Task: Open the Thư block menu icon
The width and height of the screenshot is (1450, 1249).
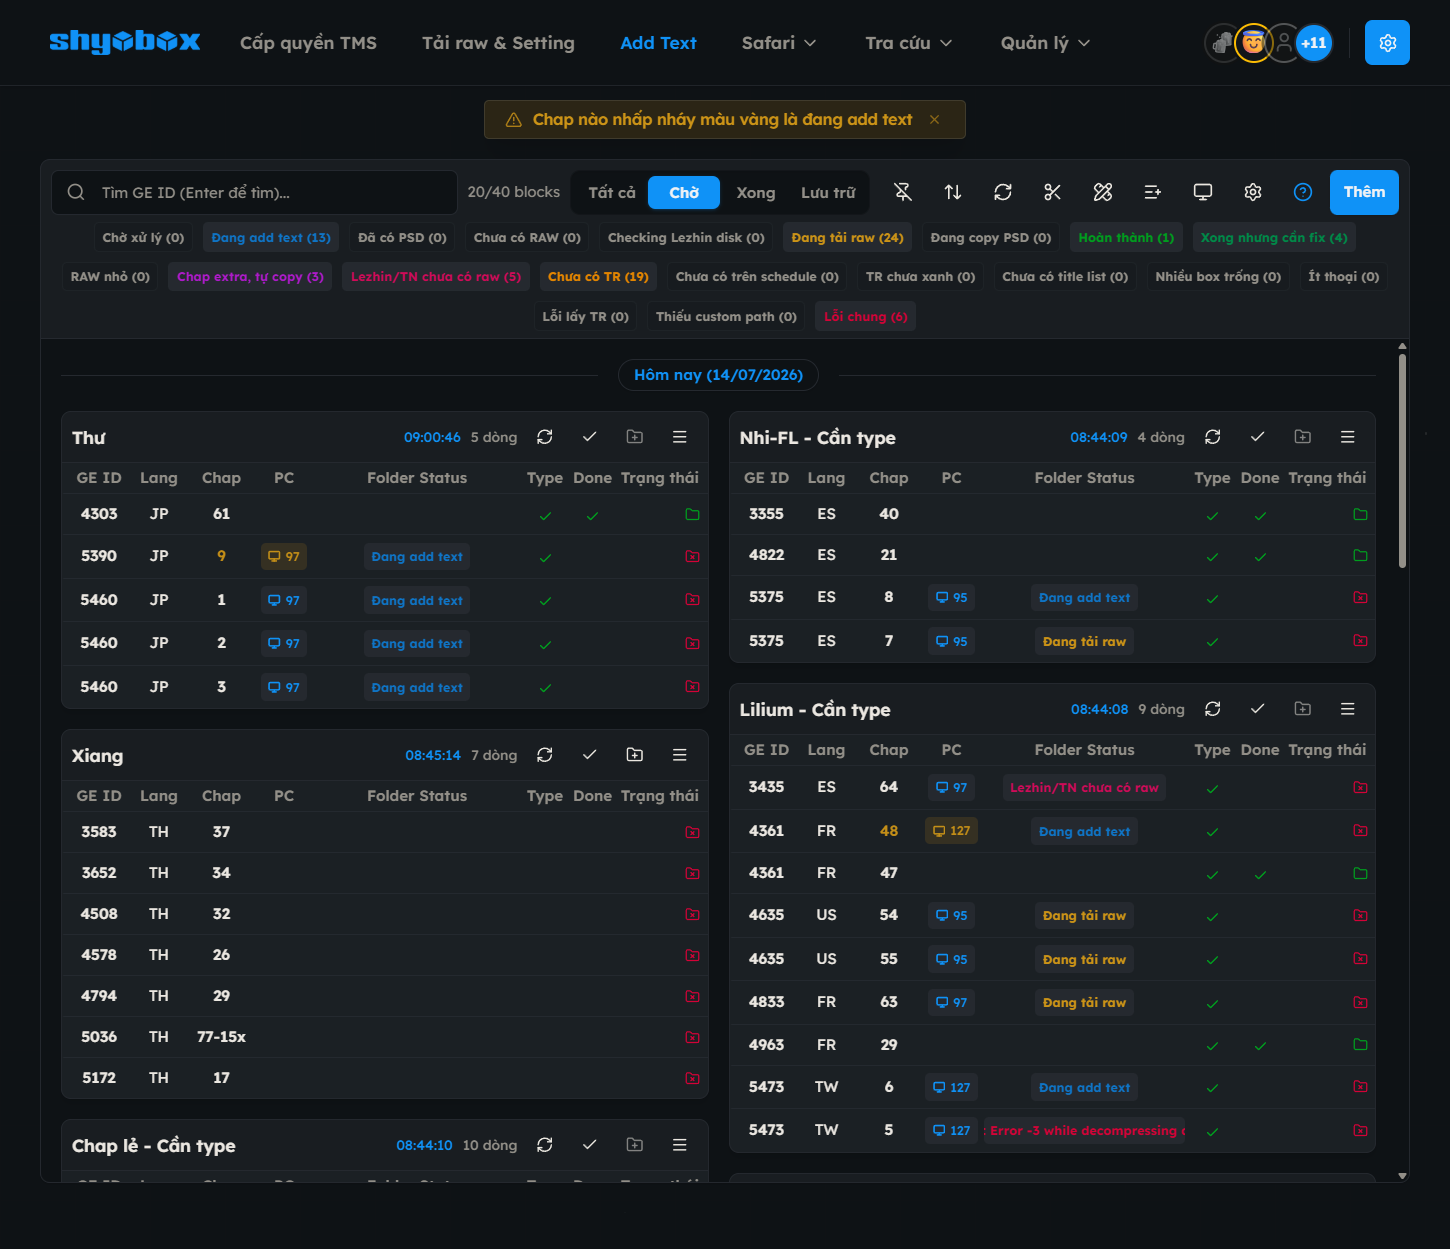Action: tap(680, 437)
